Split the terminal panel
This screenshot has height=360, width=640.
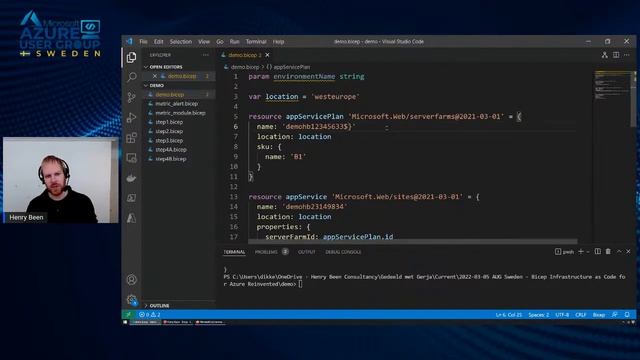[x=598, y=251]
